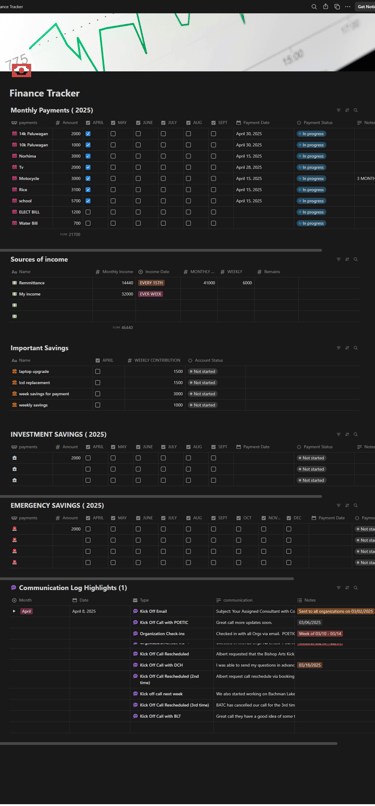Open EVER WEEK income date select
Viewport: 375px width, 806px height.
tap(151, 294)
